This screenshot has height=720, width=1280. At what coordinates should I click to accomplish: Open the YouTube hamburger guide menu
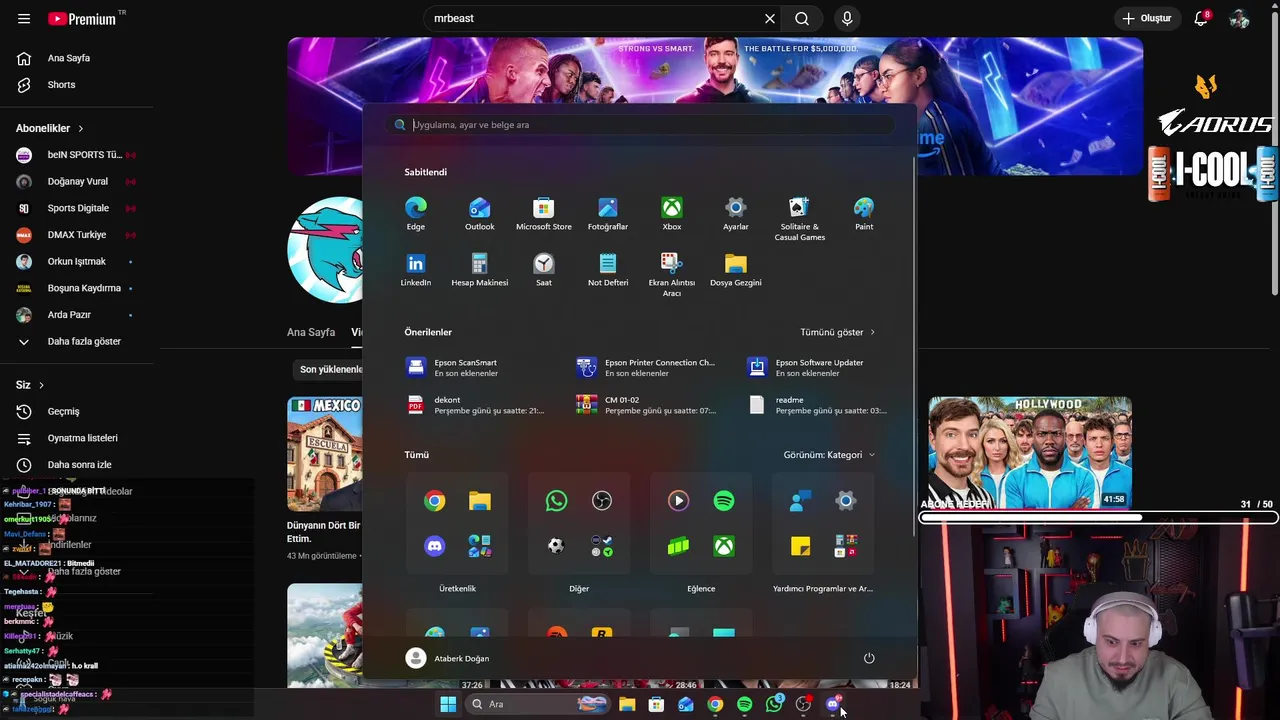point(24,18)
